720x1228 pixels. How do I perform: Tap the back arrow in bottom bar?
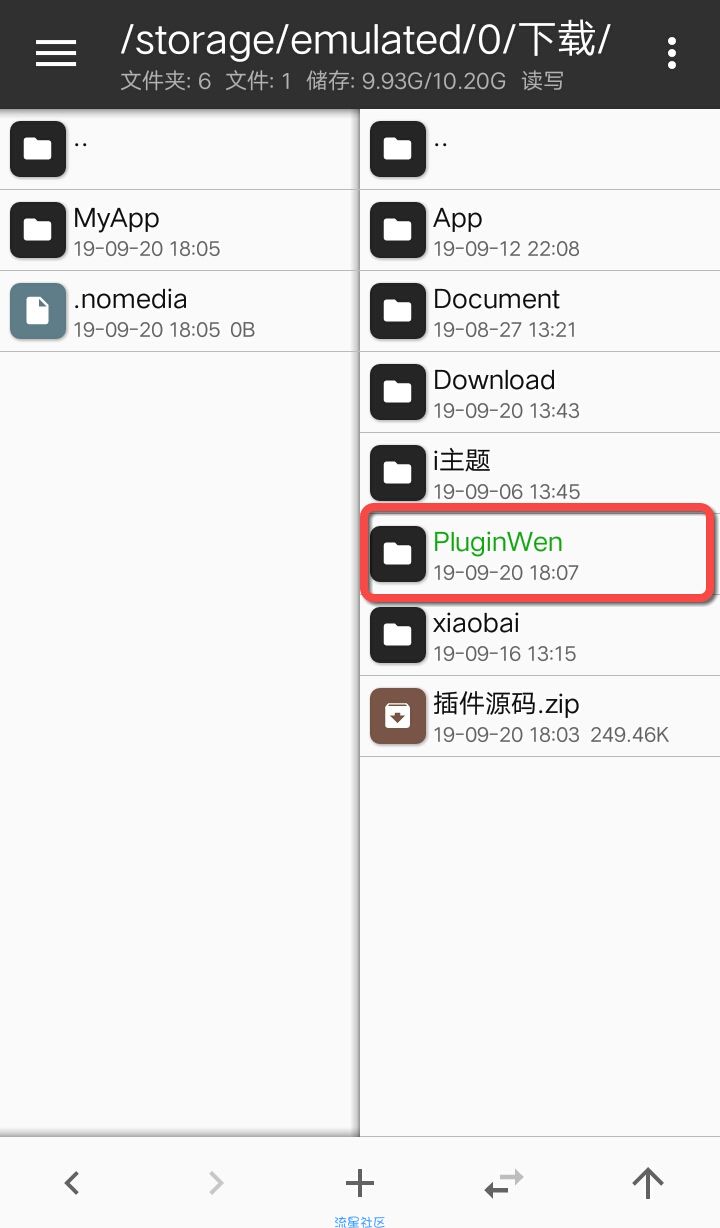[72, 1184]
